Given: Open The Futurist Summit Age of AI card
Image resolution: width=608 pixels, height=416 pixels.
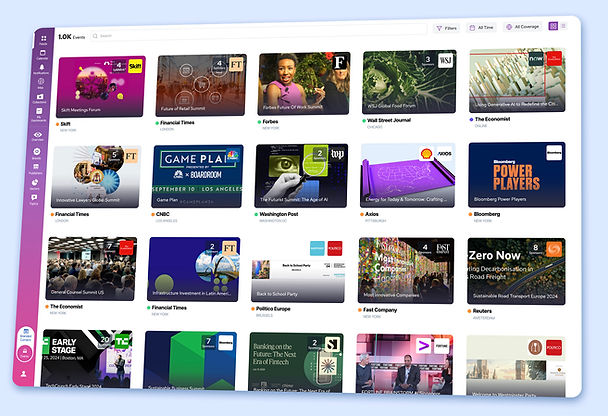Looking at the screenshot, I should [x=302, y=176].
